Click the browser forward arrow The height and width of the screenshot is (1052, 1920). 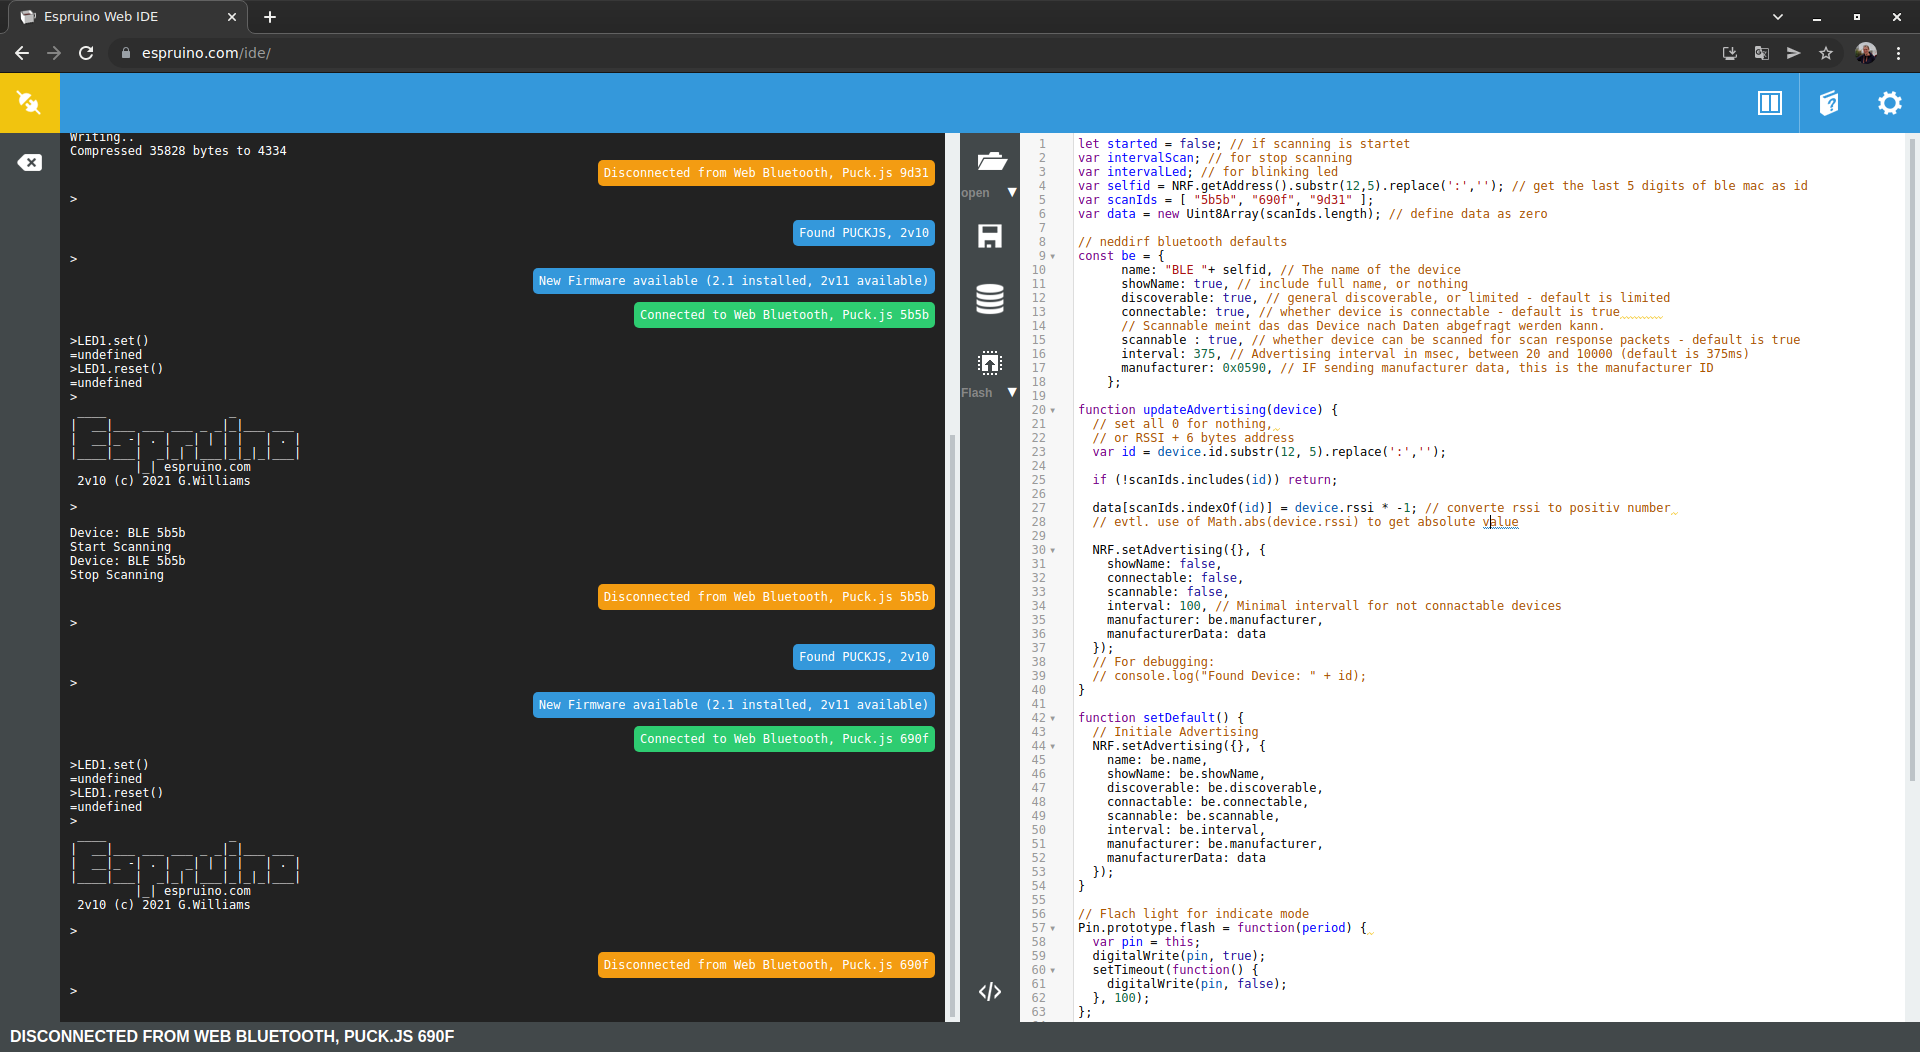tap(54, 53)
